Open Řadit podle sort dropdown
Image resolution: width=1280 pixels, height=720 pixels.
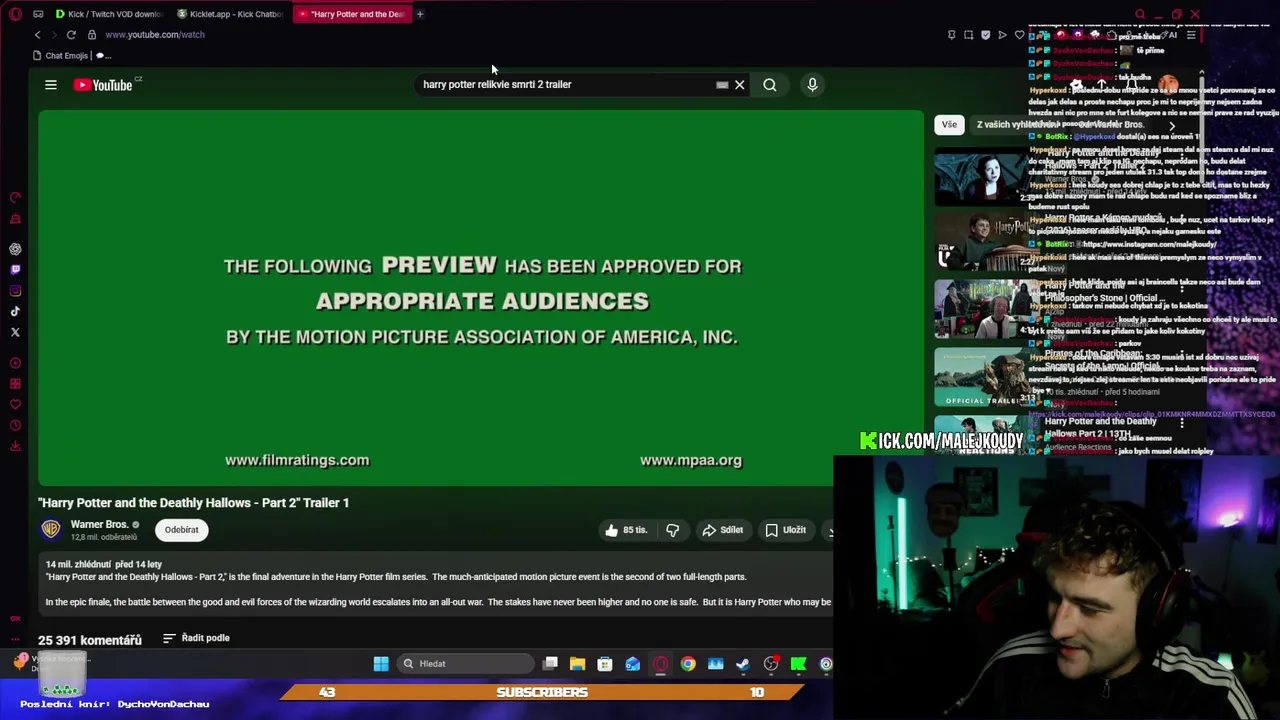[x=196, y=638]
